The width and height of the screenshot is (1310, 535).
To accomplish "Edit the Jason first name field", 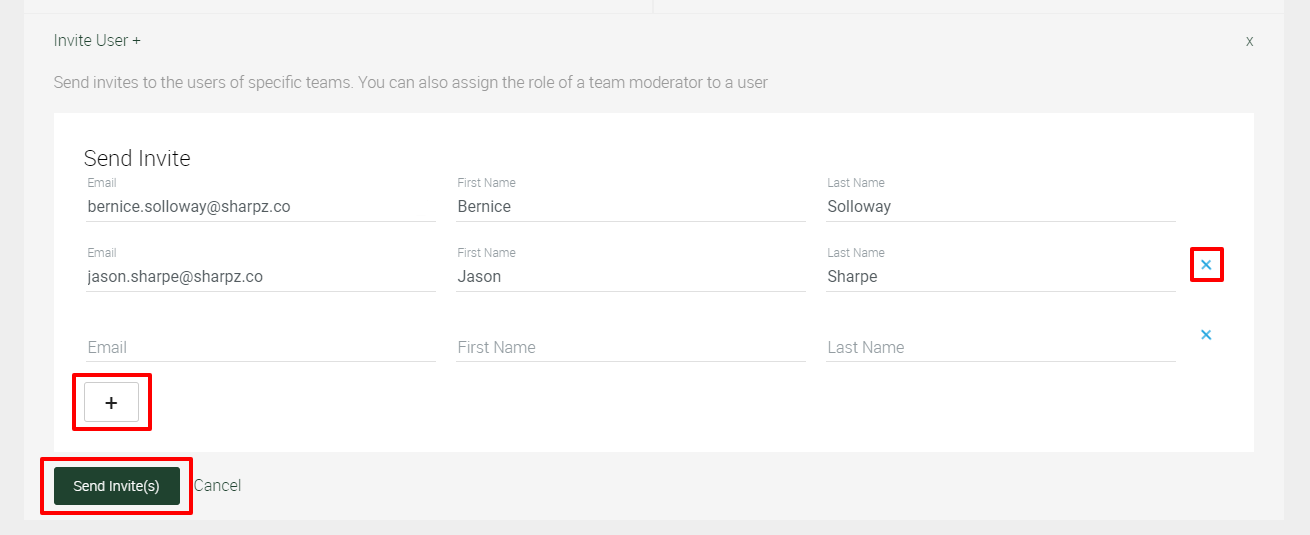I will [631, 277].
